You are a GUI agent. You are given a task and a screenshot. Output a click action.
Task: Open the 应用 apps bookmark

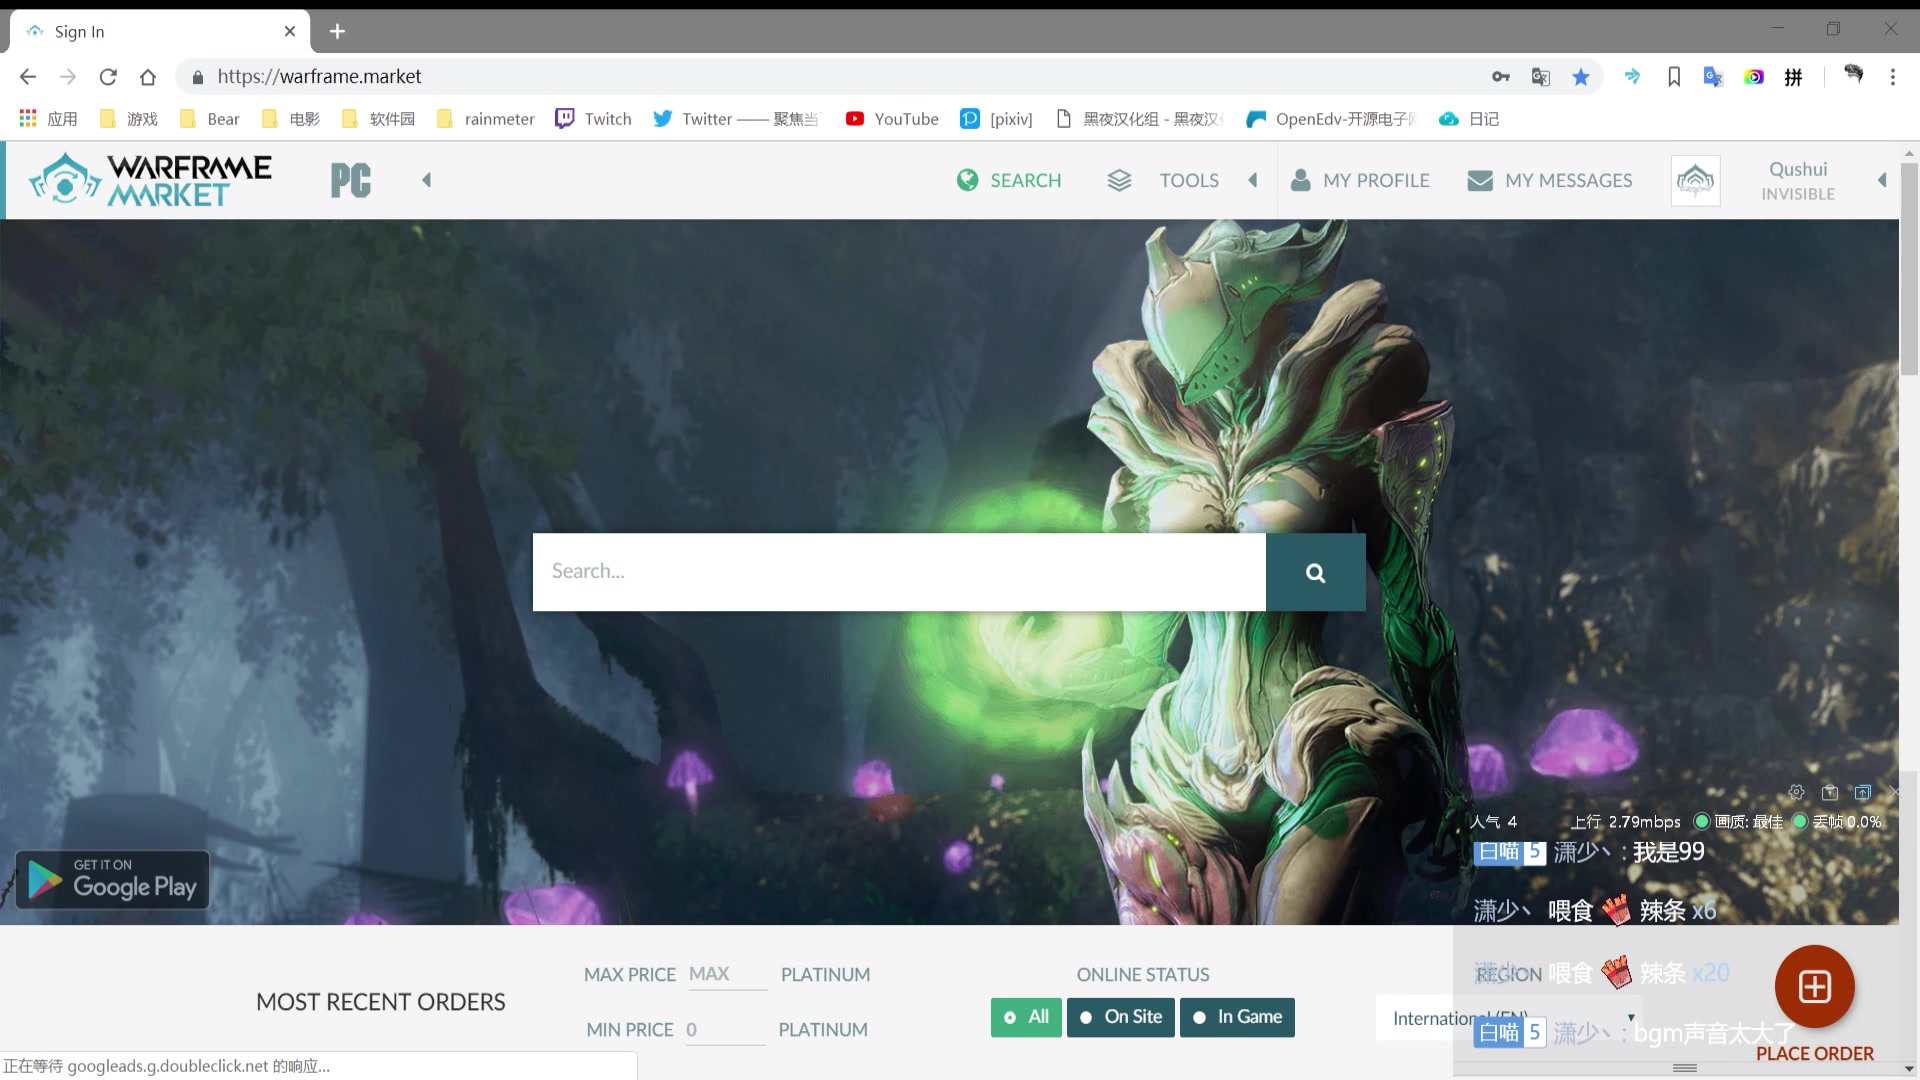(x=48, y=119)
